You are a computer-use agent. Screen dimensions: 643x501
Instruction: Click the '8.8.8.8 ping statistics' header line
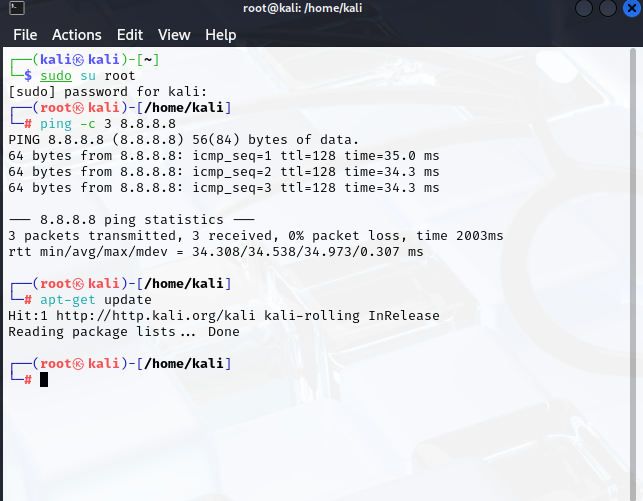click(132, 220)
